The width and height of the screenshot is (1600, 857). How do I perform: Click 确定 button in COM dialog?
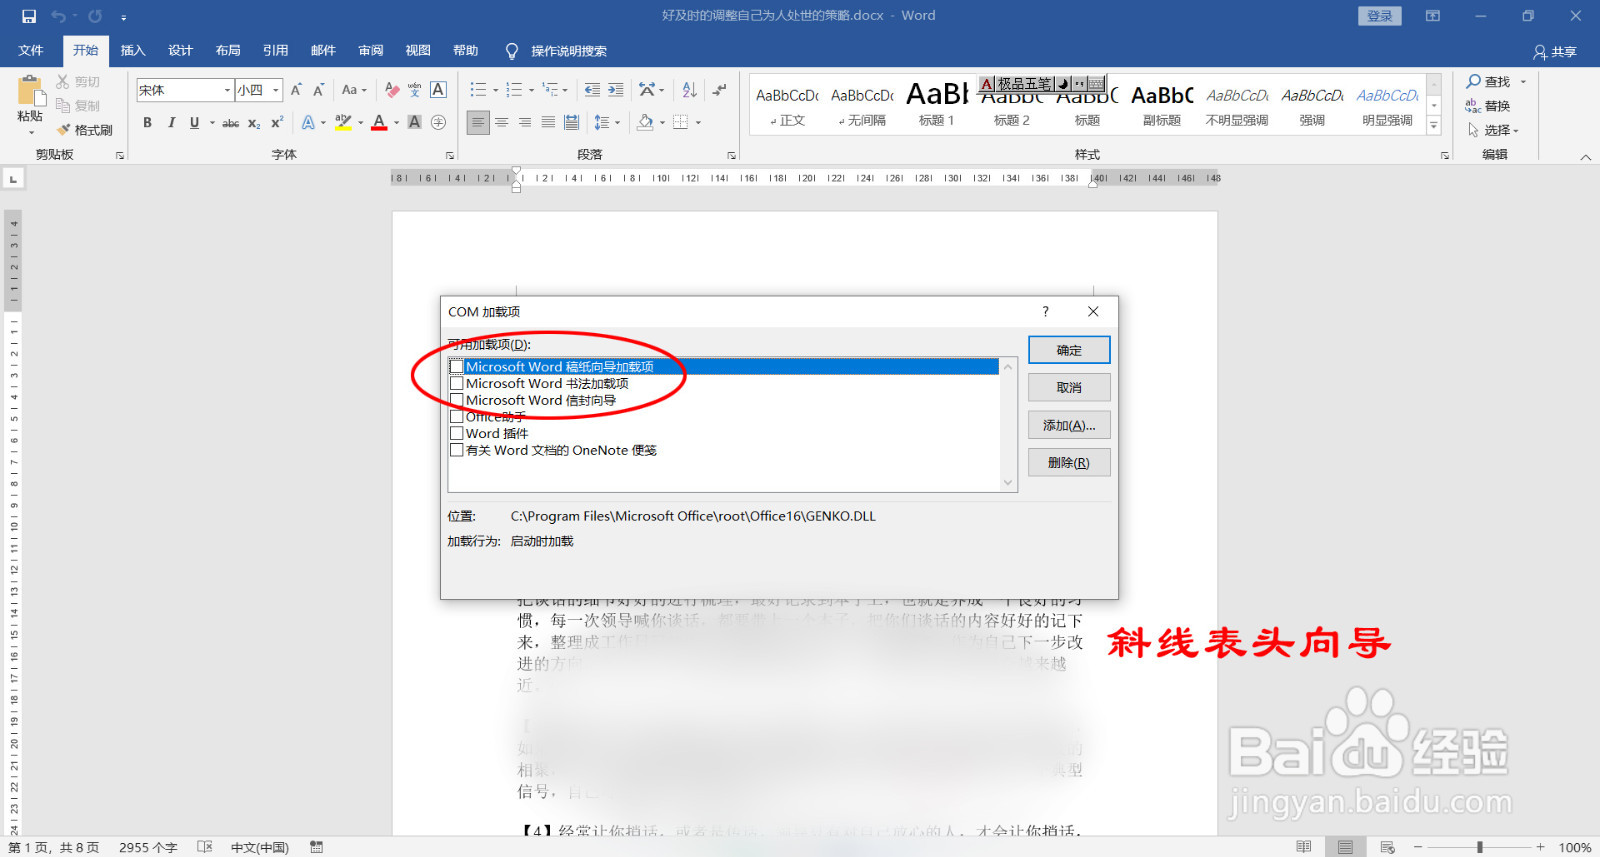tap(1069, 350)
